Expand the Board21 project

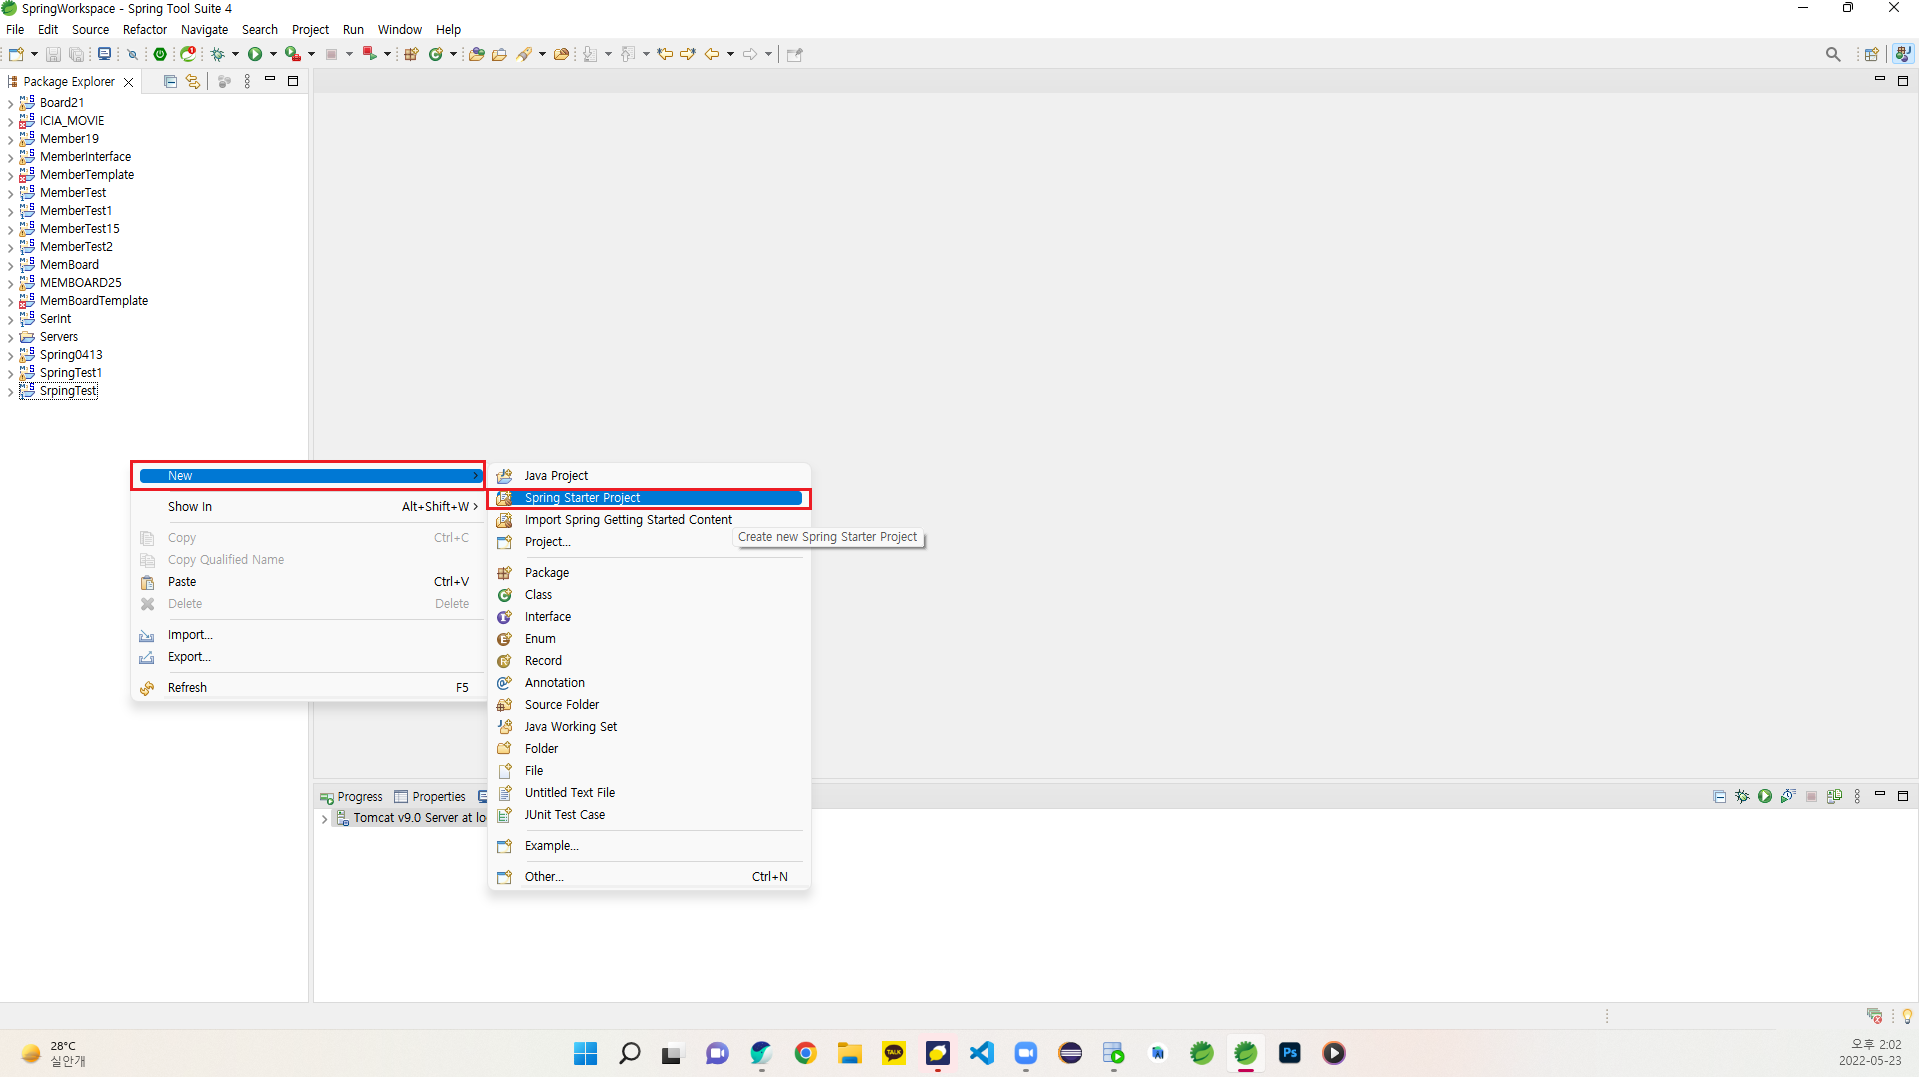point(11,103)
